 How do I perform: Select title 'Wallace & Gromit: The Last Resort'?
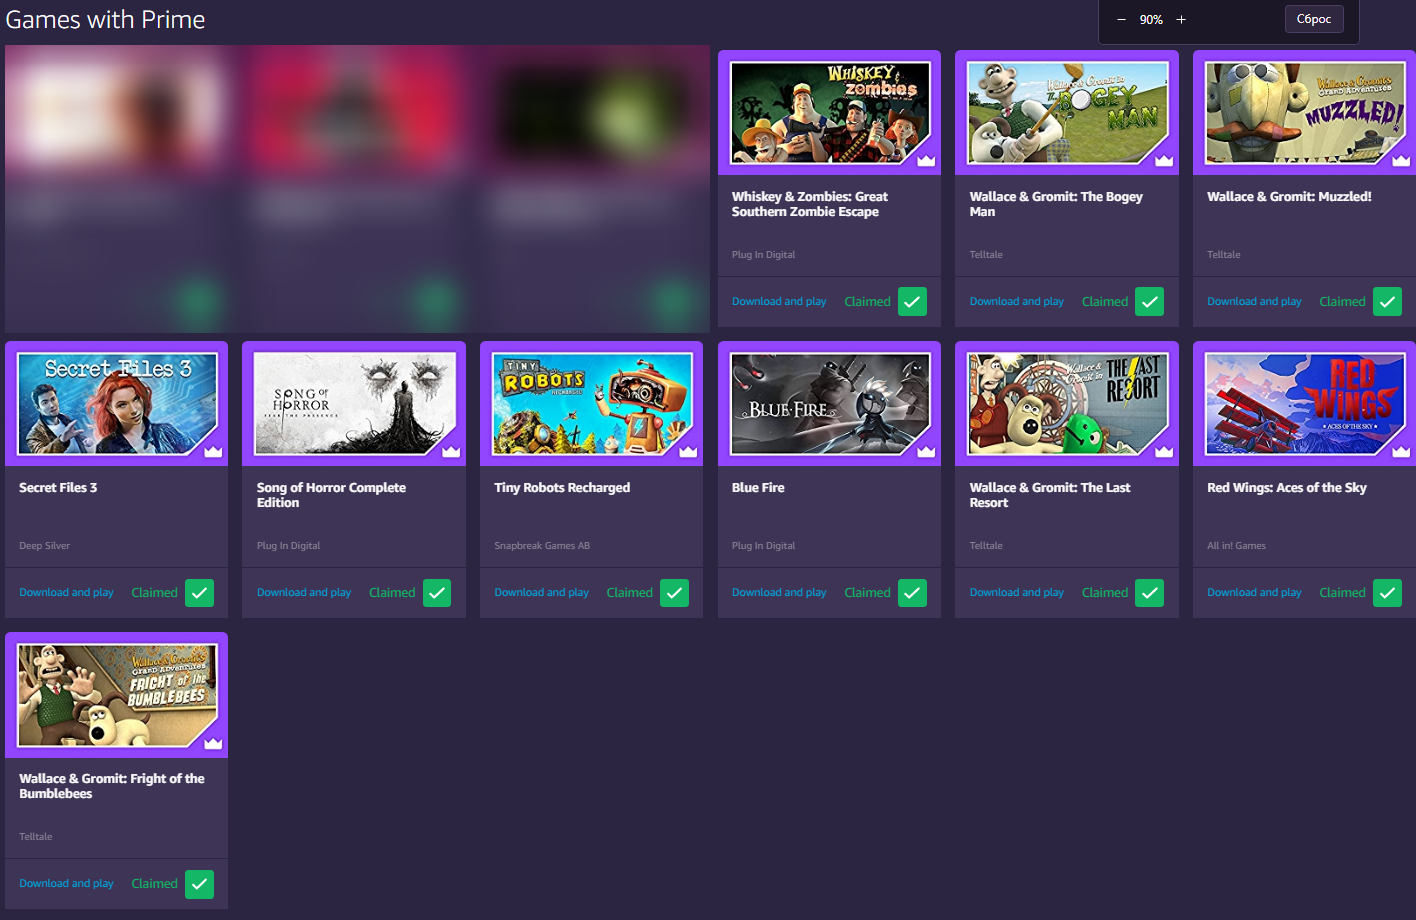coord(1050,495)
